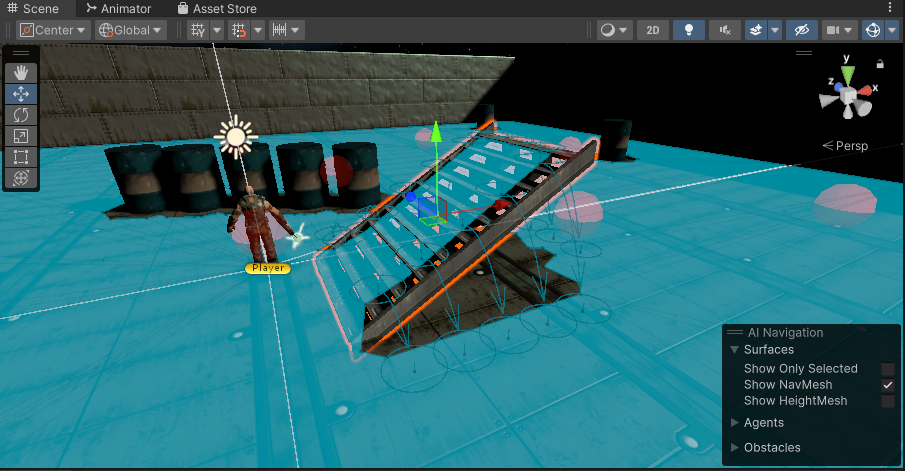Expand the Obstacles section
This screenshot has width=905, height=471.
tap(735, 447)
